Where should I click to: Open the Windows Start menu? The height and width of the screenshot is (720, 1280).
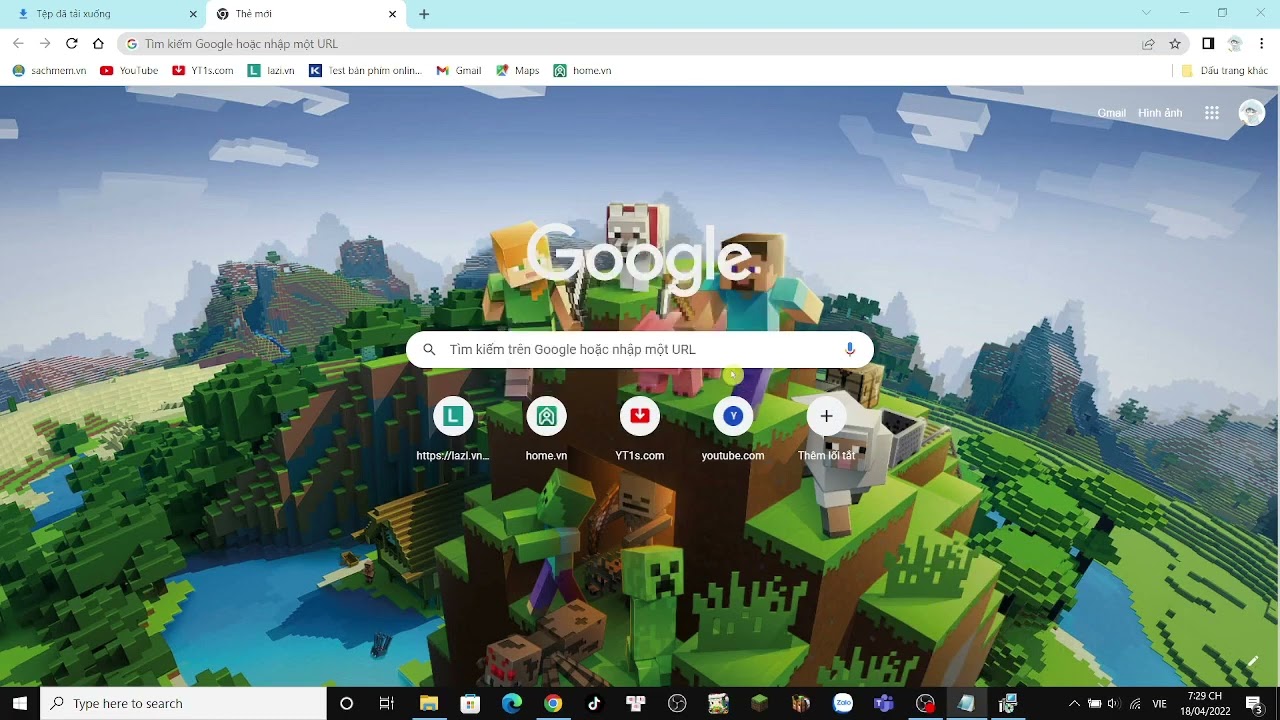(x=20, y=703)
